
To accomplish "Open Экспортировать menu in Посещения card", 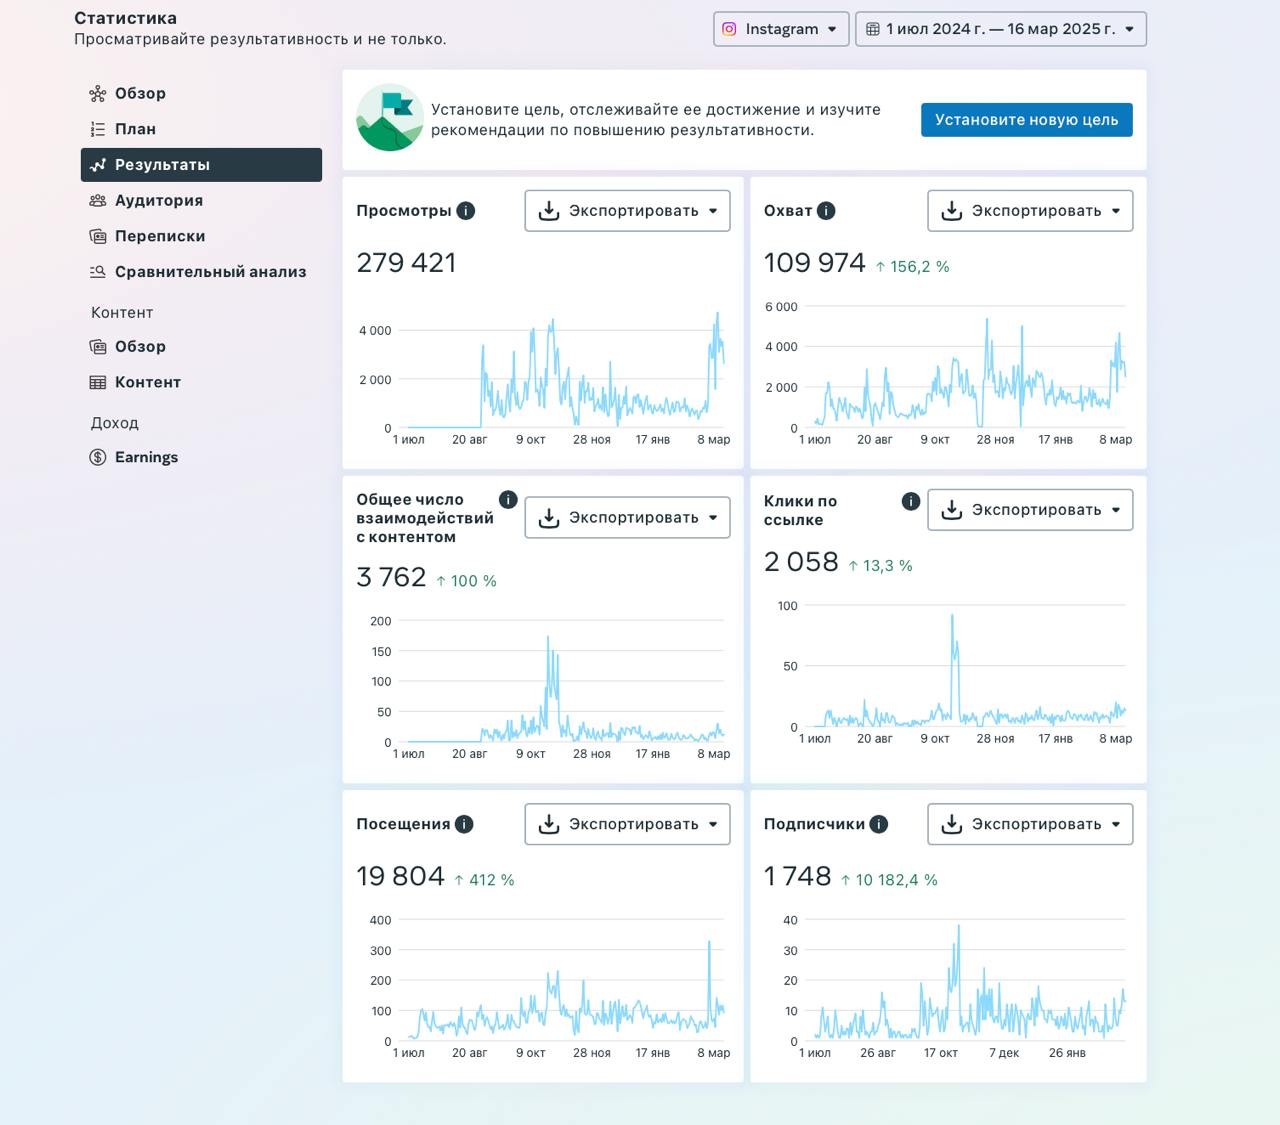I will tap(627, 824).
